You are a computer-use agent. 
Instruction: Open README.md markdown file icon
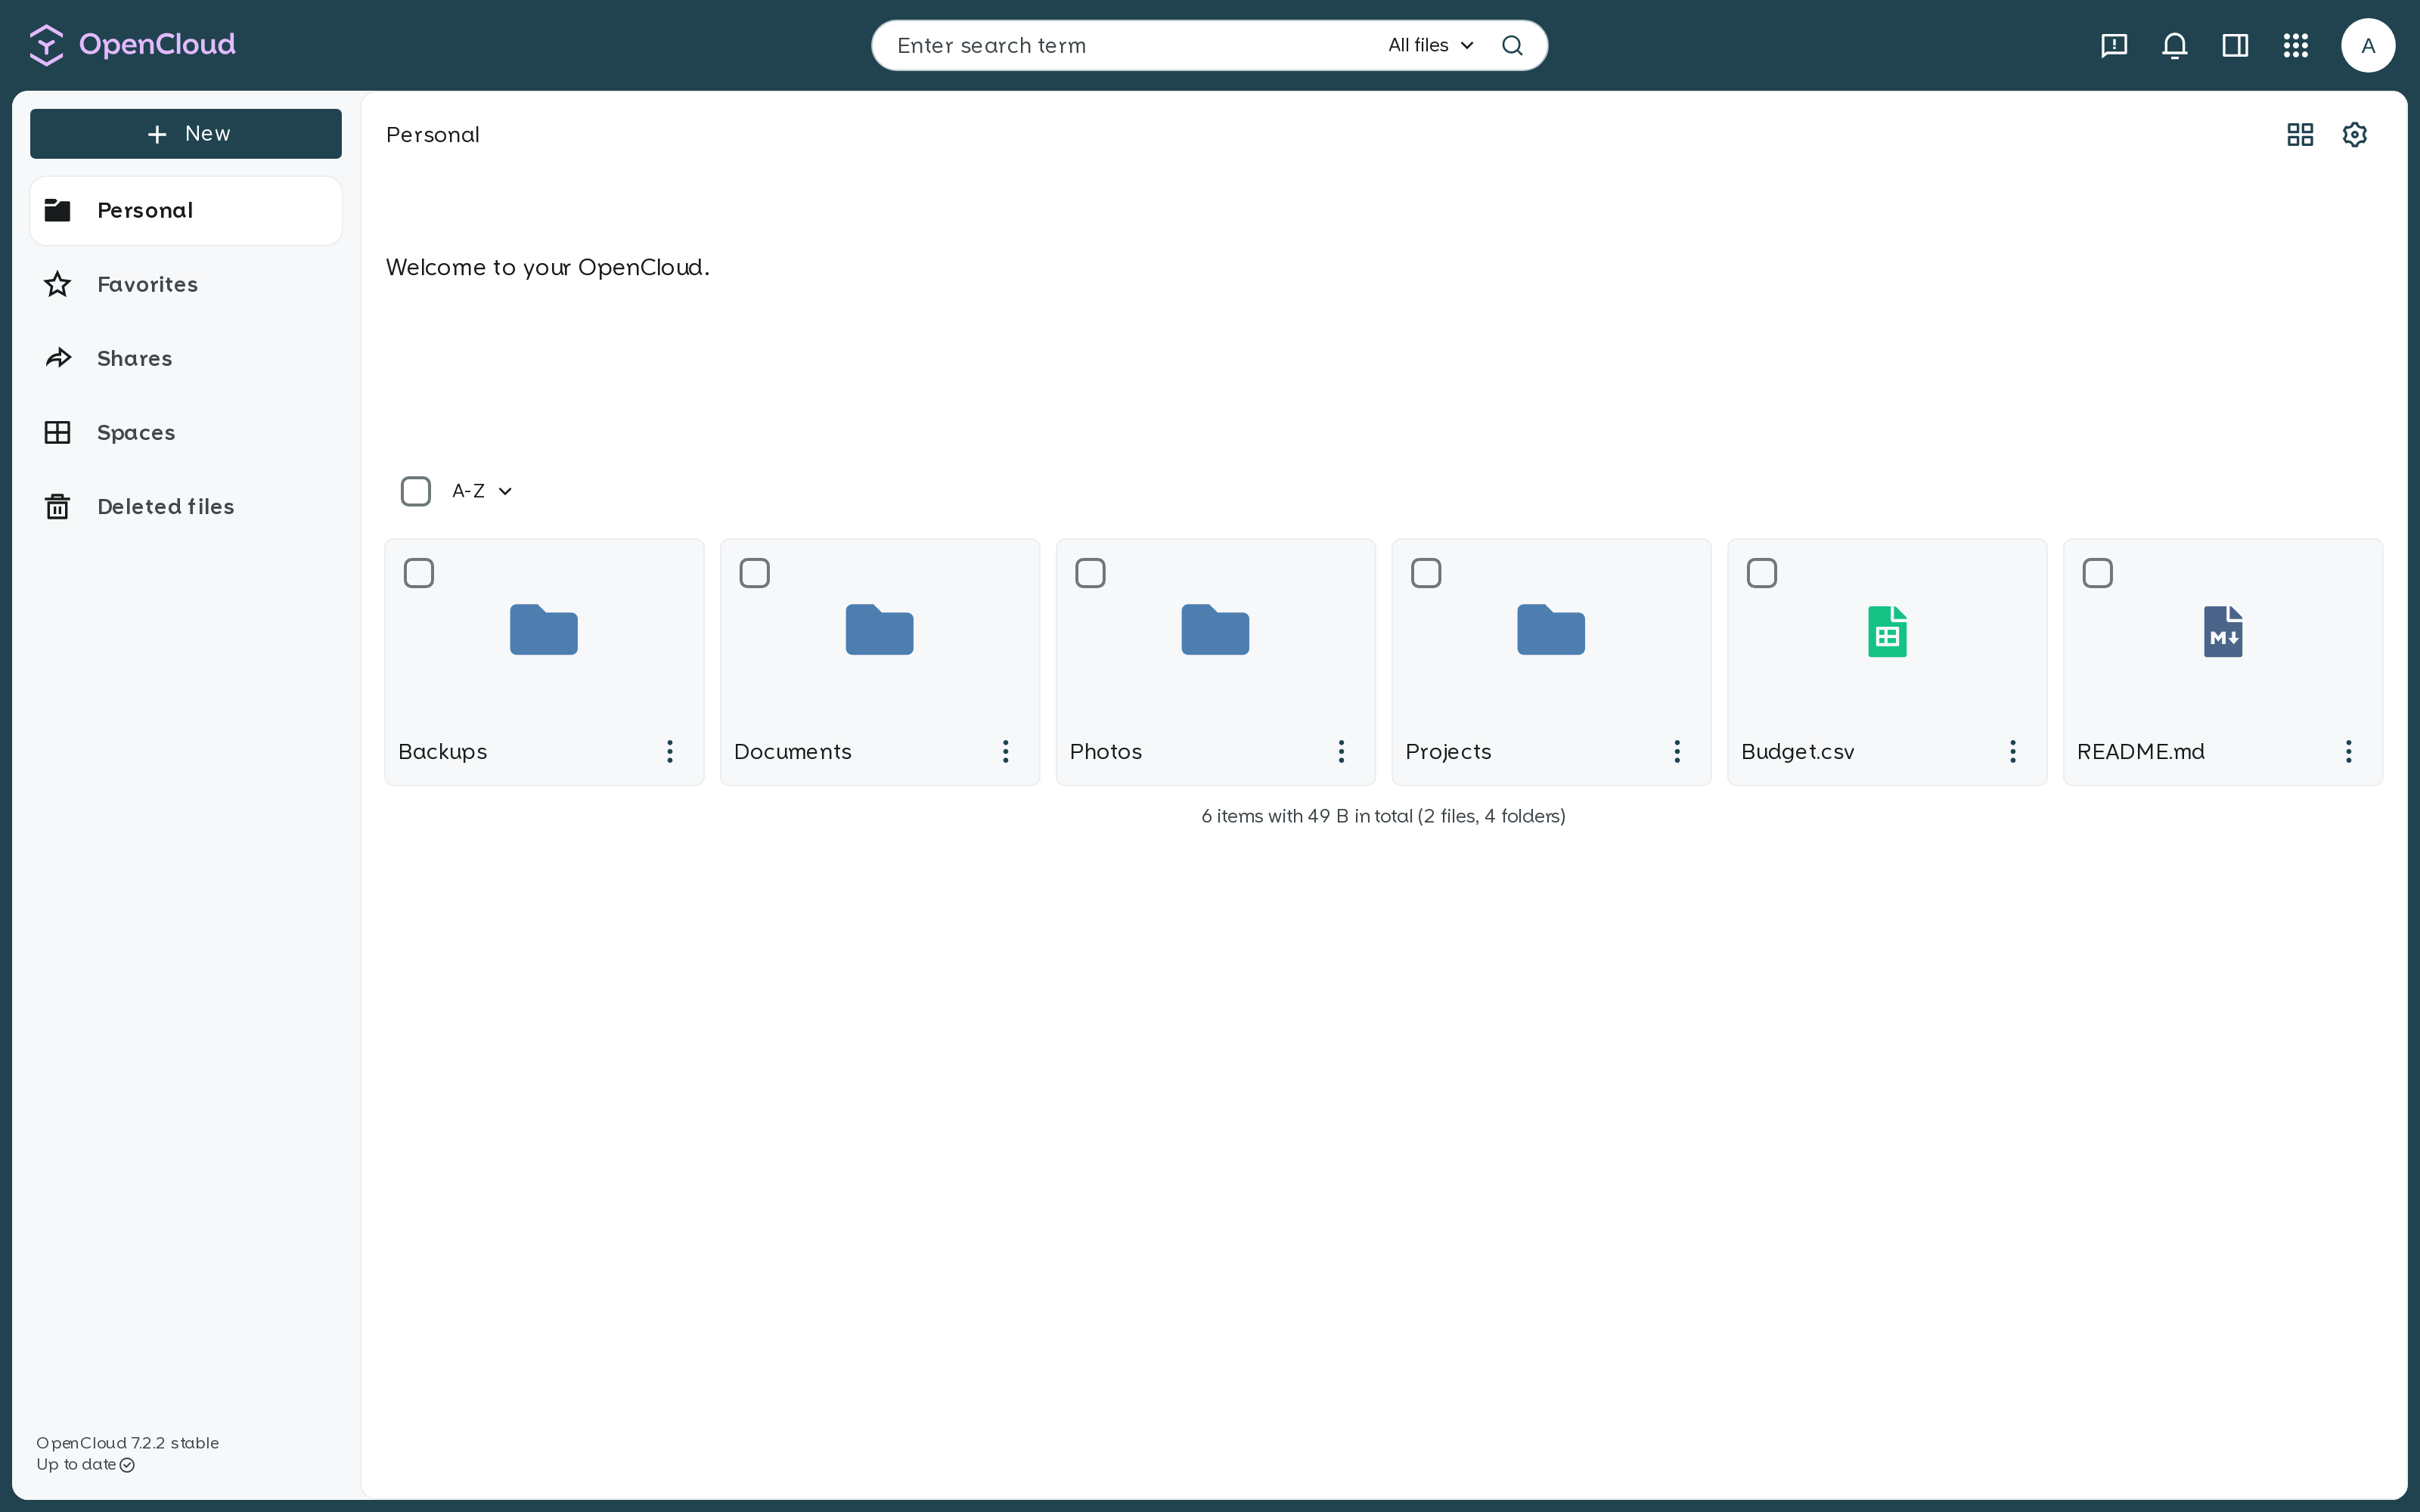[2223, 631]
